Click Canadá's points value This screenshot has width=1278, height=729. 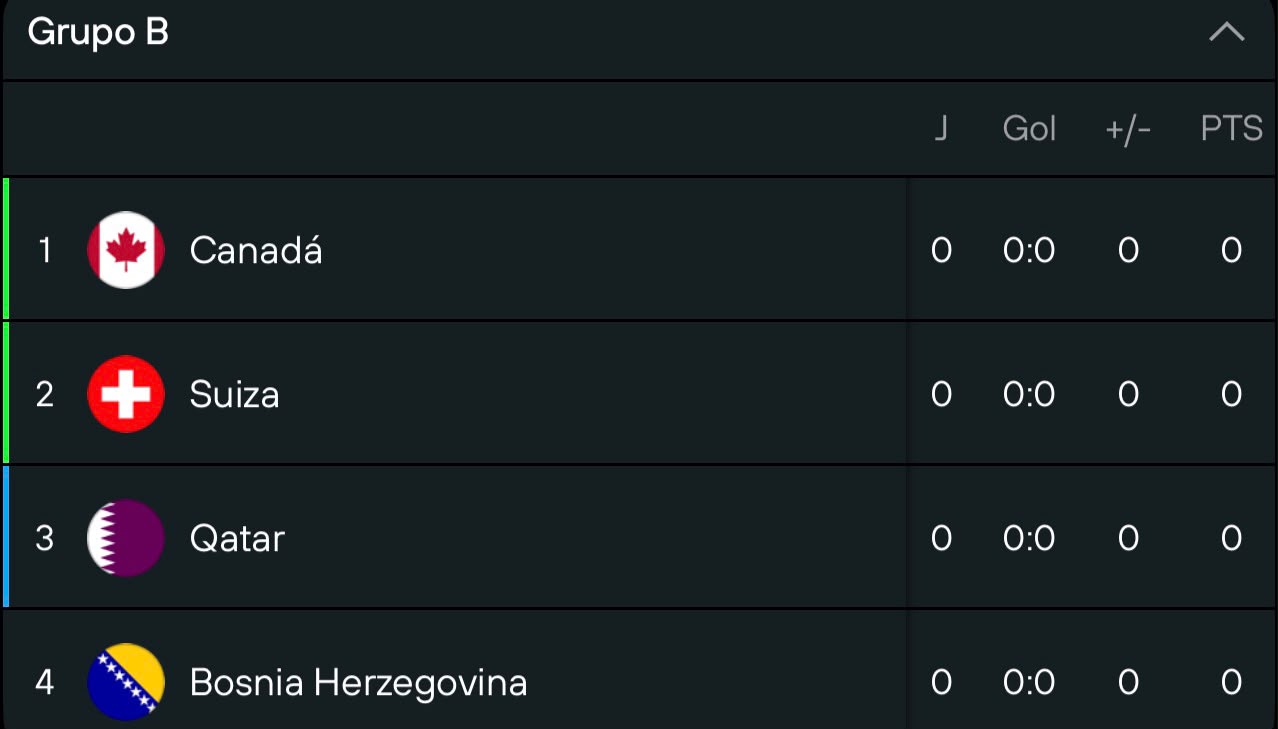click(x=1232, y=250)
